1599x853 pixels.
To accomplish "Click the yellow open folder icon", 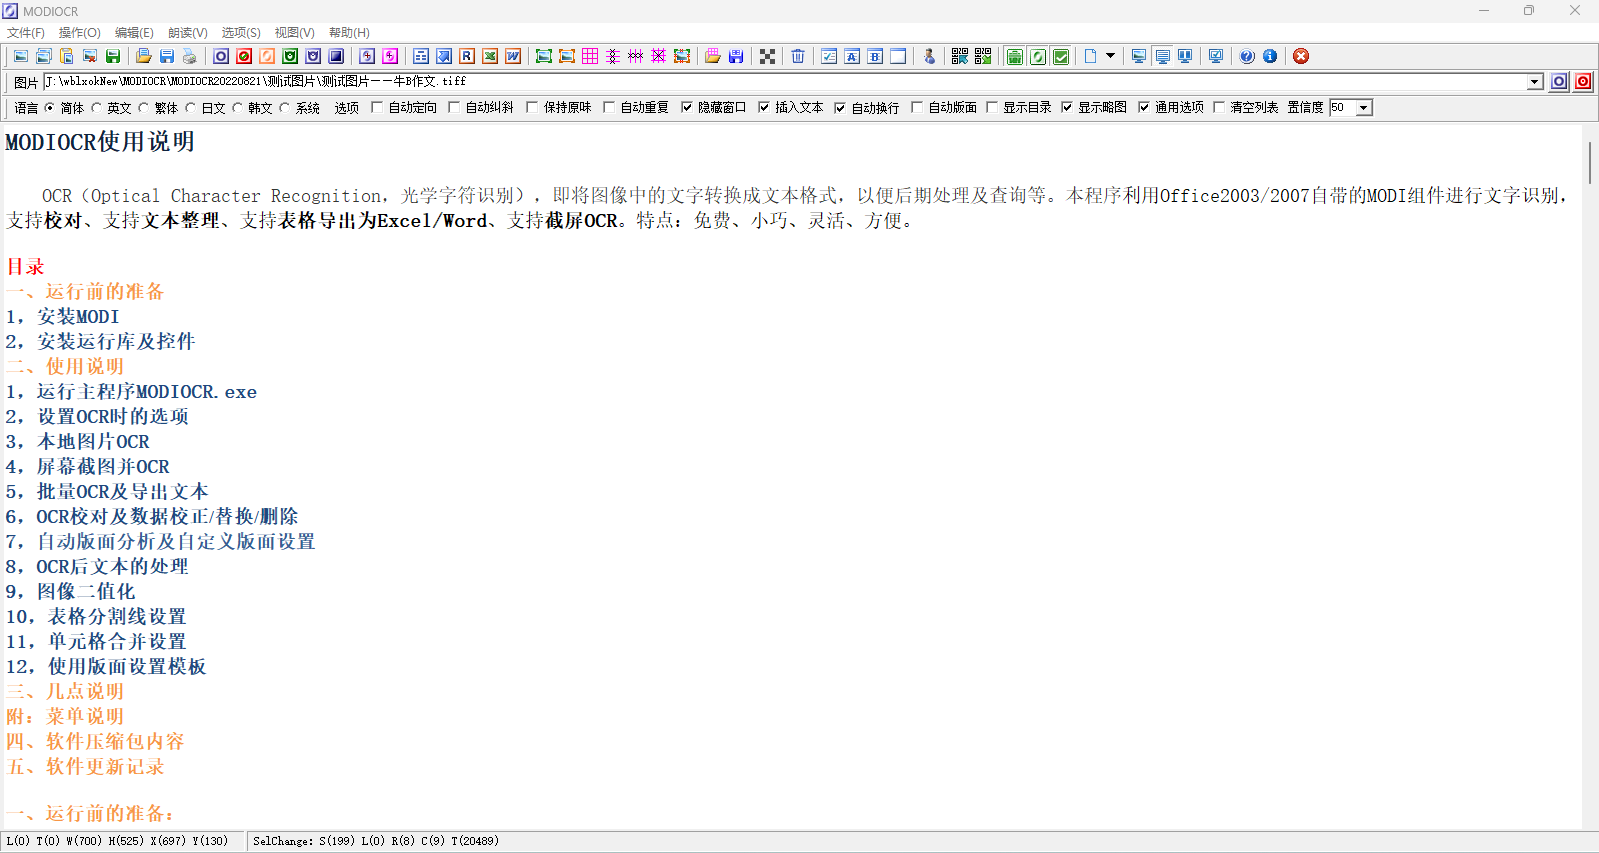I will 143,56.
